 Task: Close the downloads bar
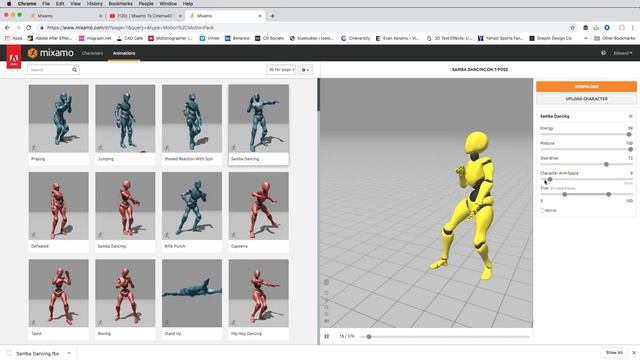pyautogui.click(x=633, y=353)
